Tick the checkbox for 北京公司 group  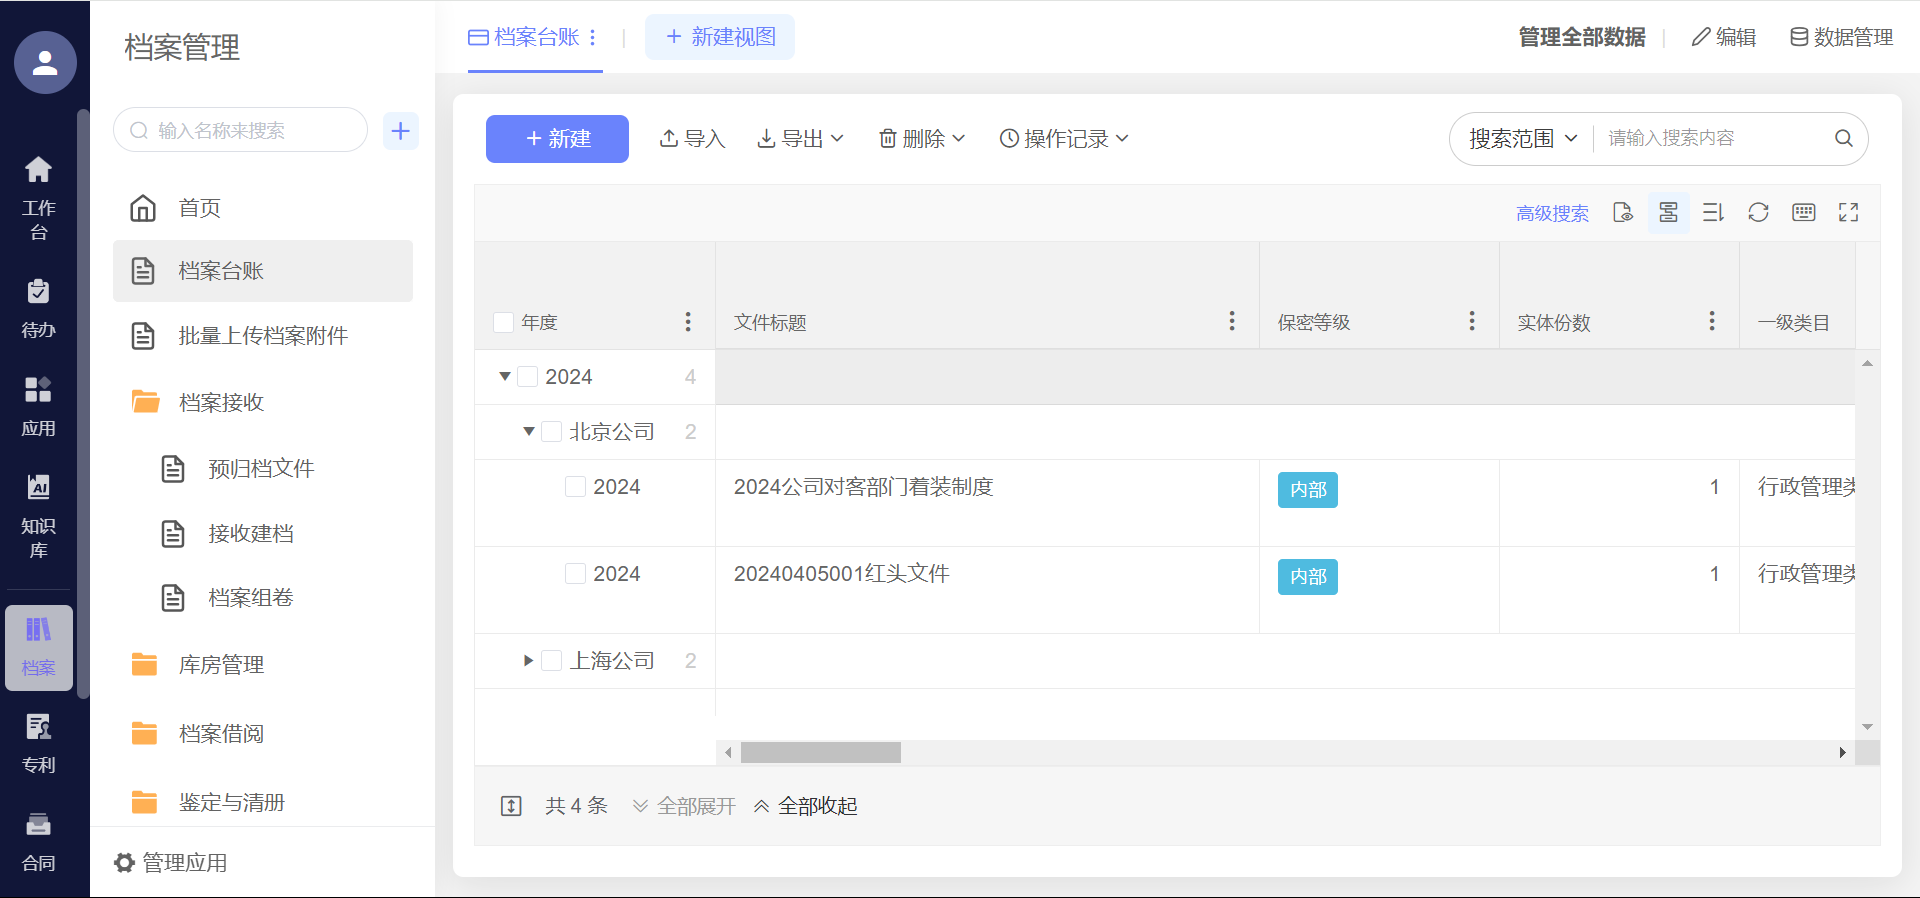(x=551, y=432)
